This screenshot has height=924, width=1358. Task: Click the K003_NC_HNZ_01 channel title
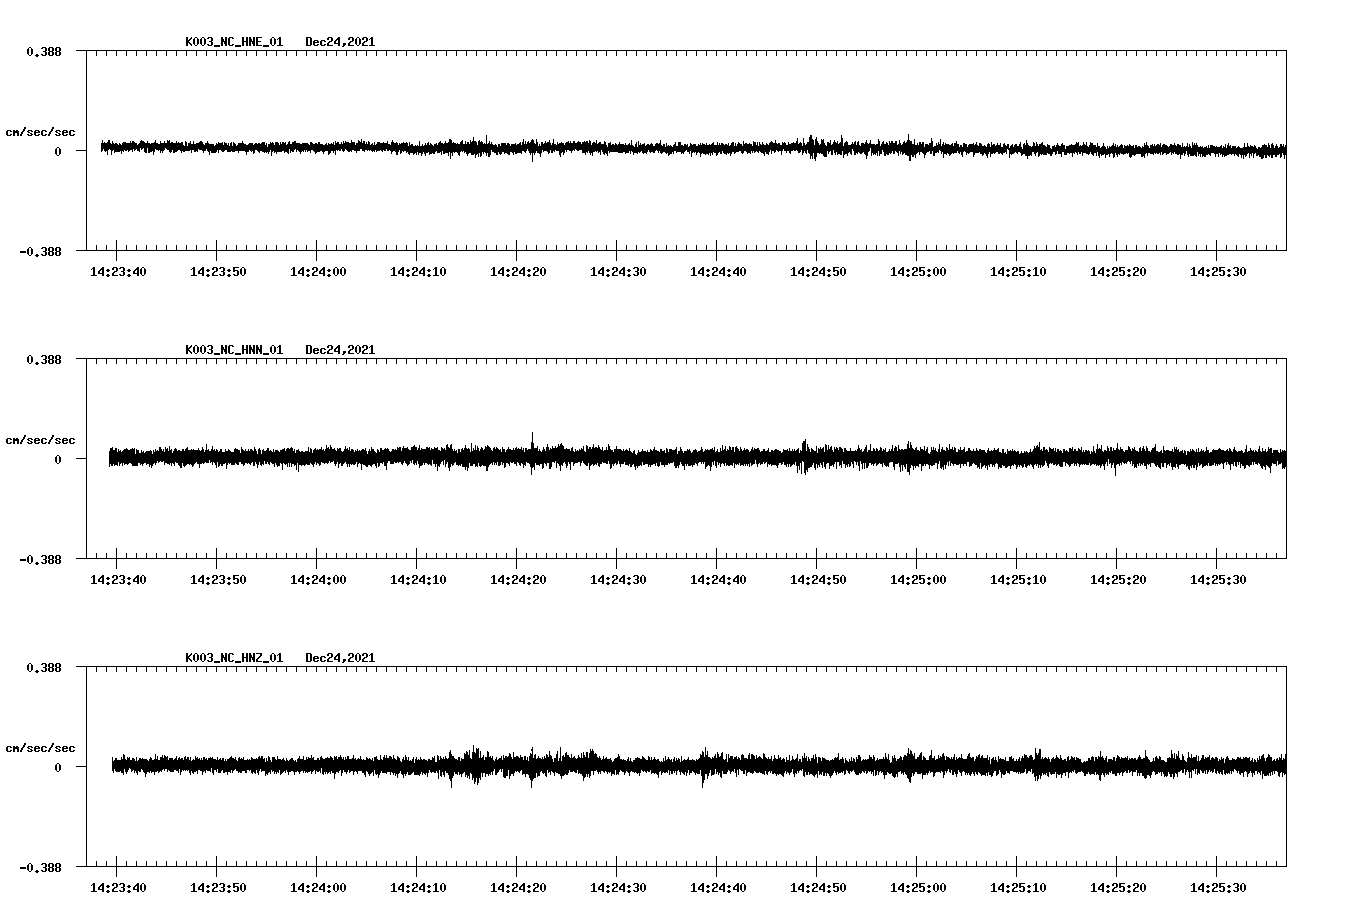coord(234,658)
